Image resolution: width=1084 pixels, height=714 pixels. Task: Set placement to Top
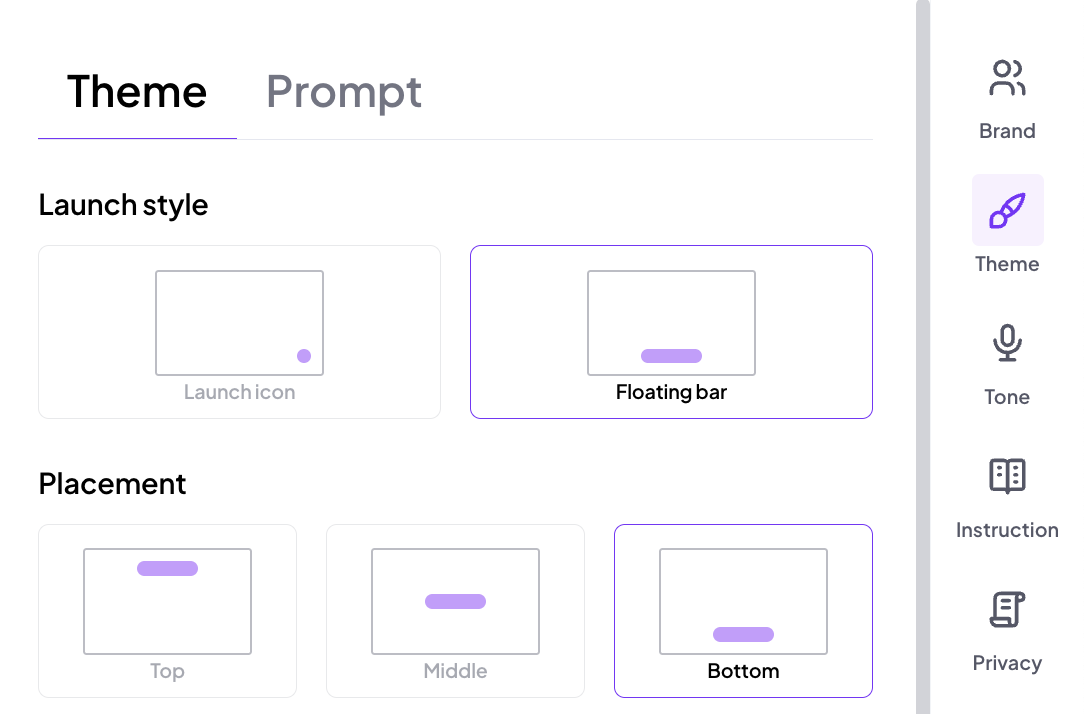point(167,611)
